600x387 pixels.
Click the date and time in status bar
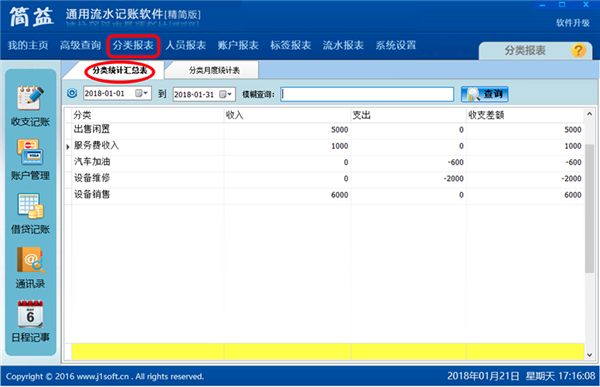[x=521, y=376]
